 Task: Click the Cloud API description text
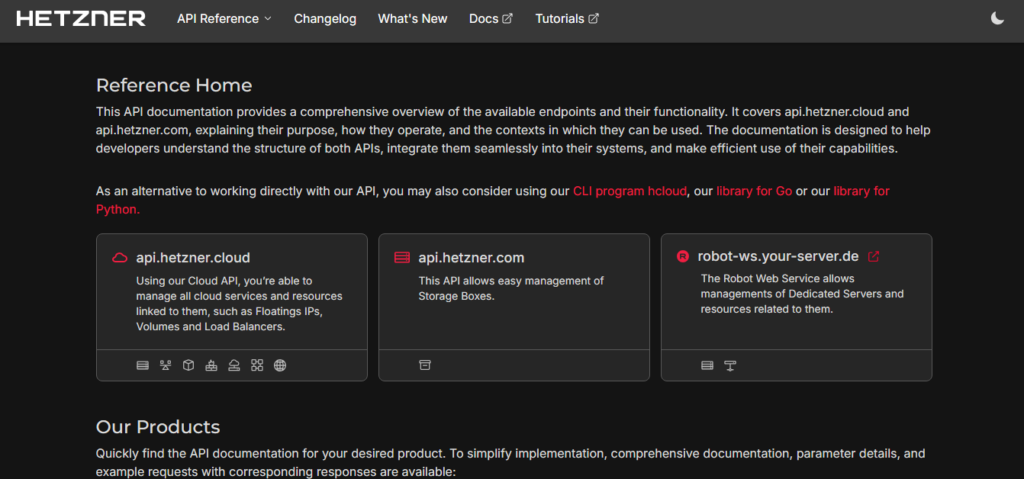click(x=239, y=304)
